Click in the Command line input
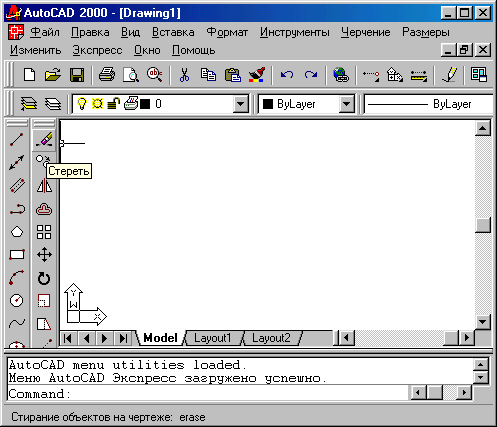The image size is (497, 427). coord(207,394)
